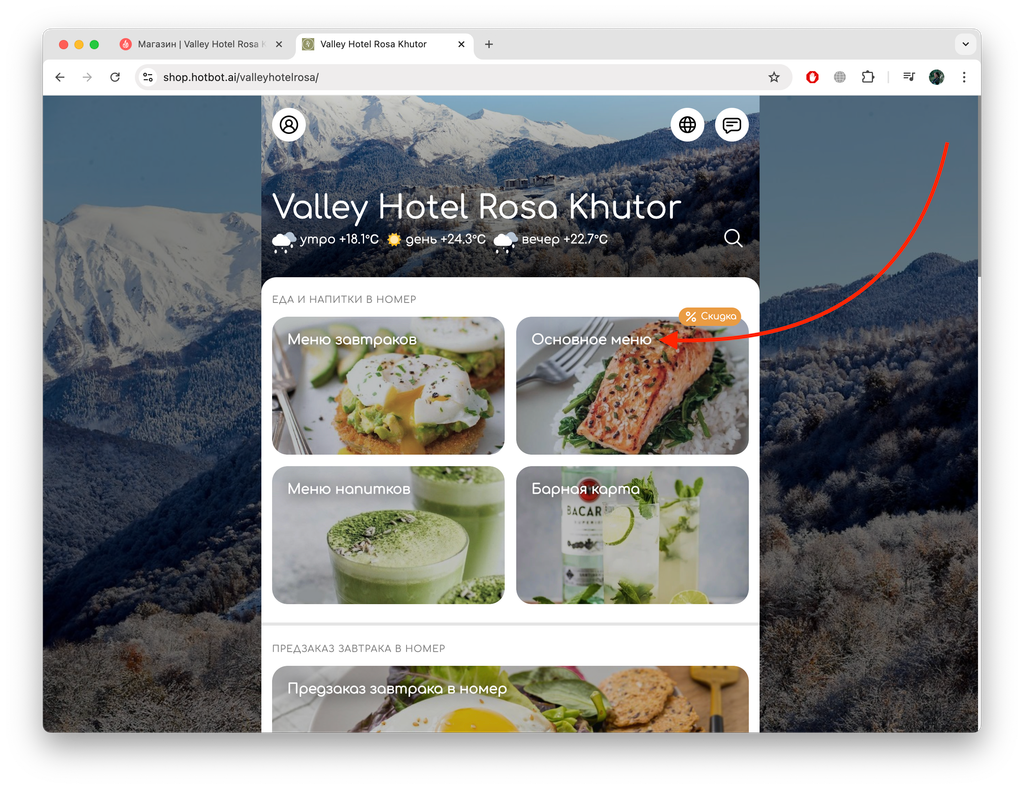
Task: Open the media control toolbar icon
Action: (908, 77)
